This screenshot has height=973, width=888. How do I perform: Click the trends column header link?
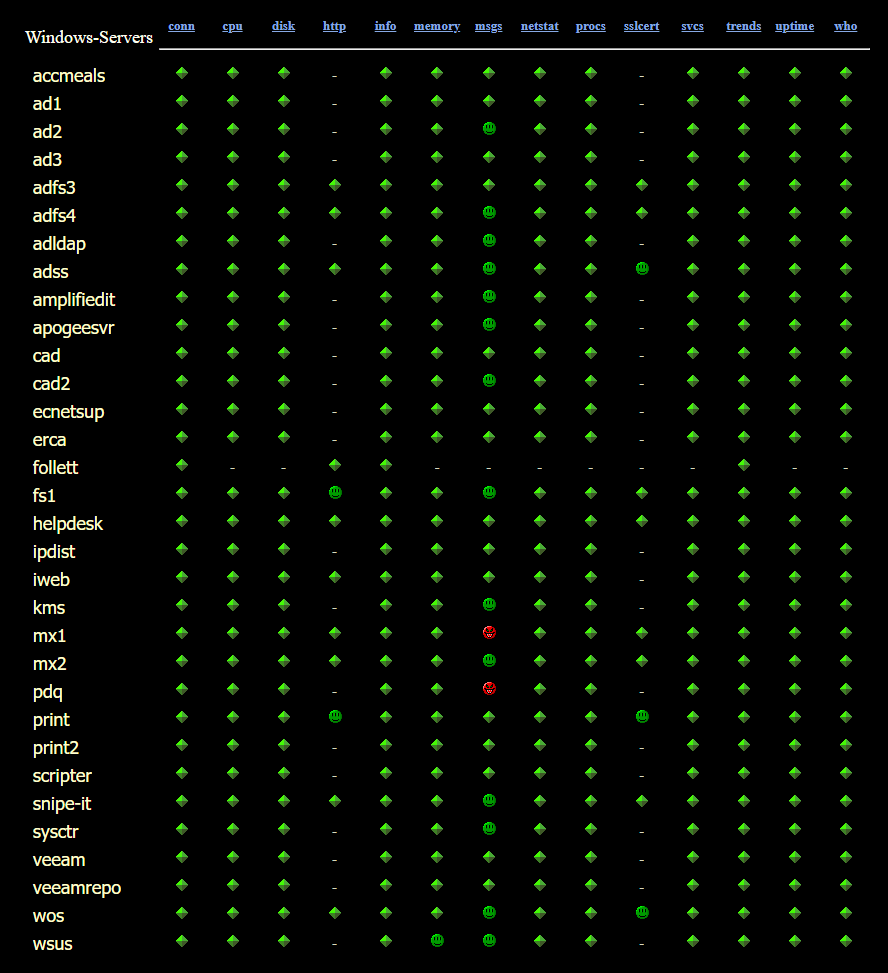point(743,26)
